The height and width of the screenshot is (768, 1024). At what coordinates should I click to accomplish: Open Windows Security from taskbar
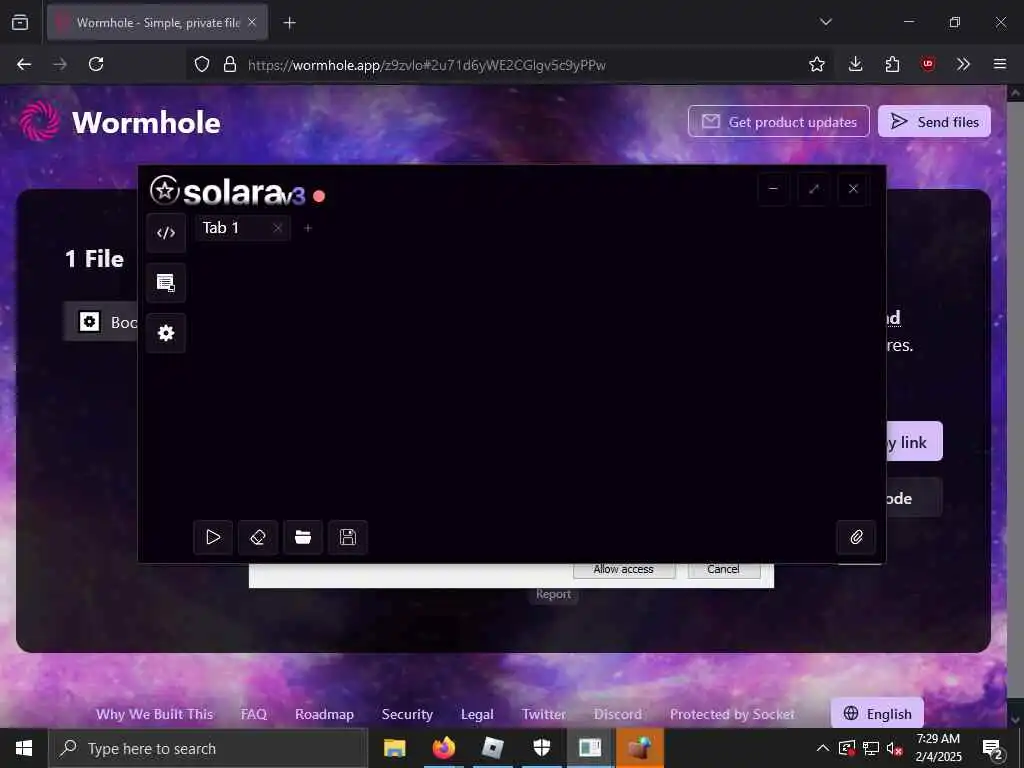coord(541,748)
